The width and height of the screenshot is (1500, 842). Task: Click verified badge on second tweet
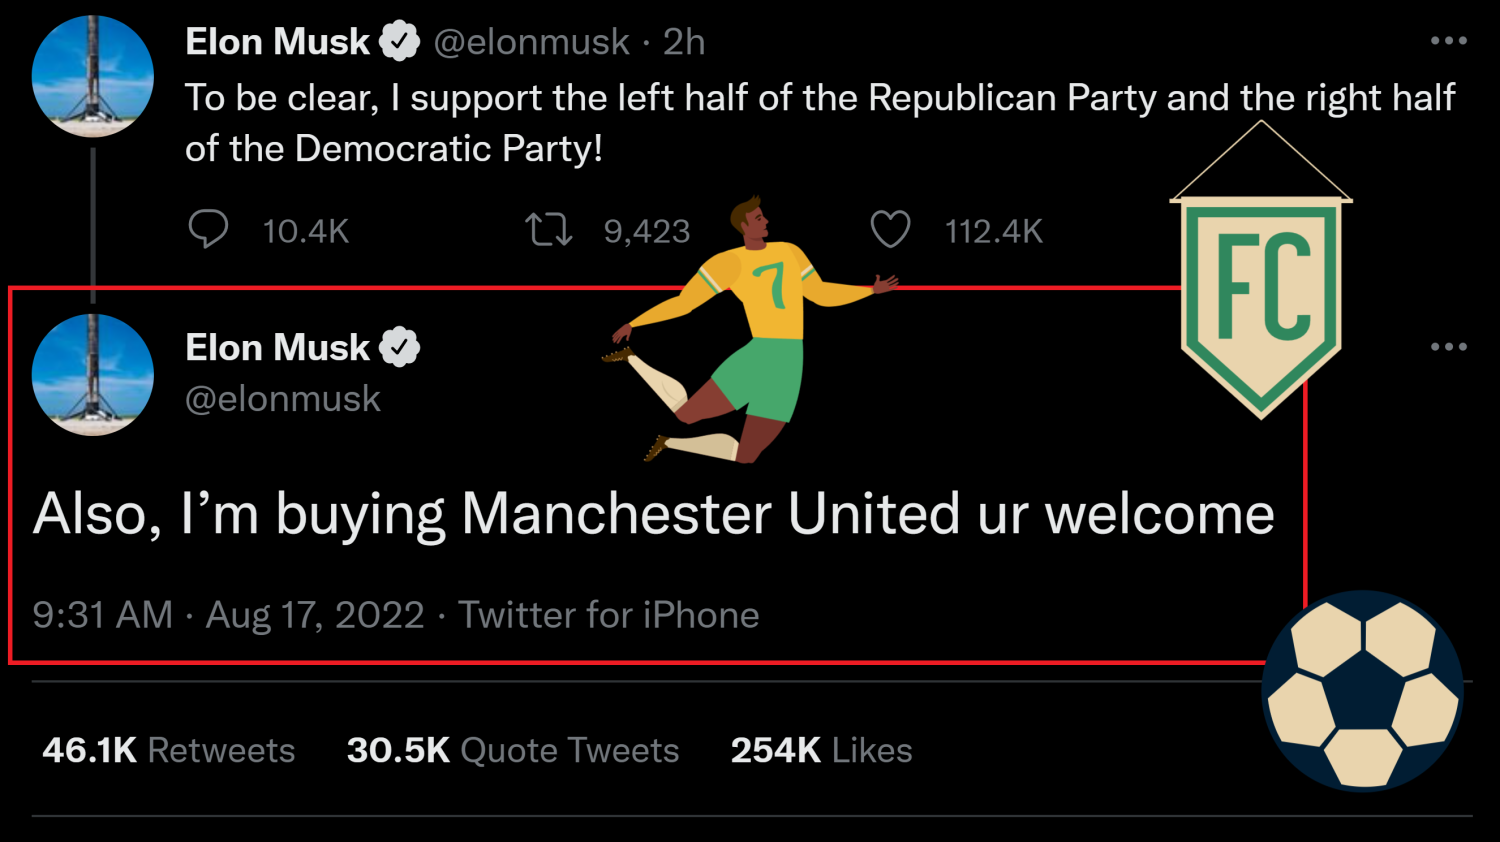tap(400, 348)
